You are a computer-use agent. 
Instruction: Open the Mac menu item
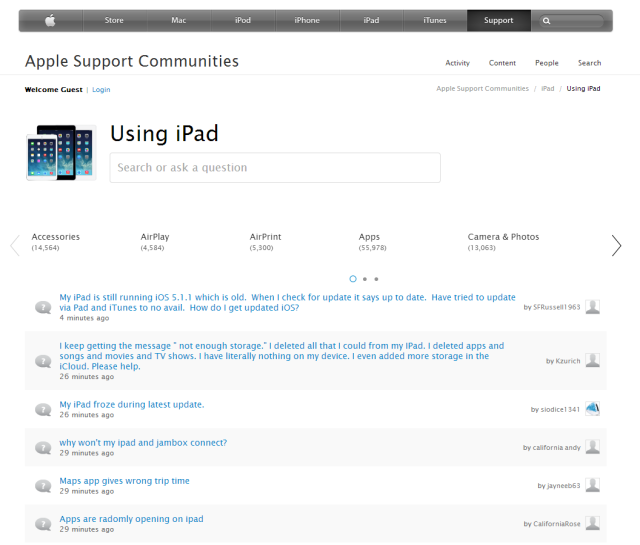[x=179, y=20]
